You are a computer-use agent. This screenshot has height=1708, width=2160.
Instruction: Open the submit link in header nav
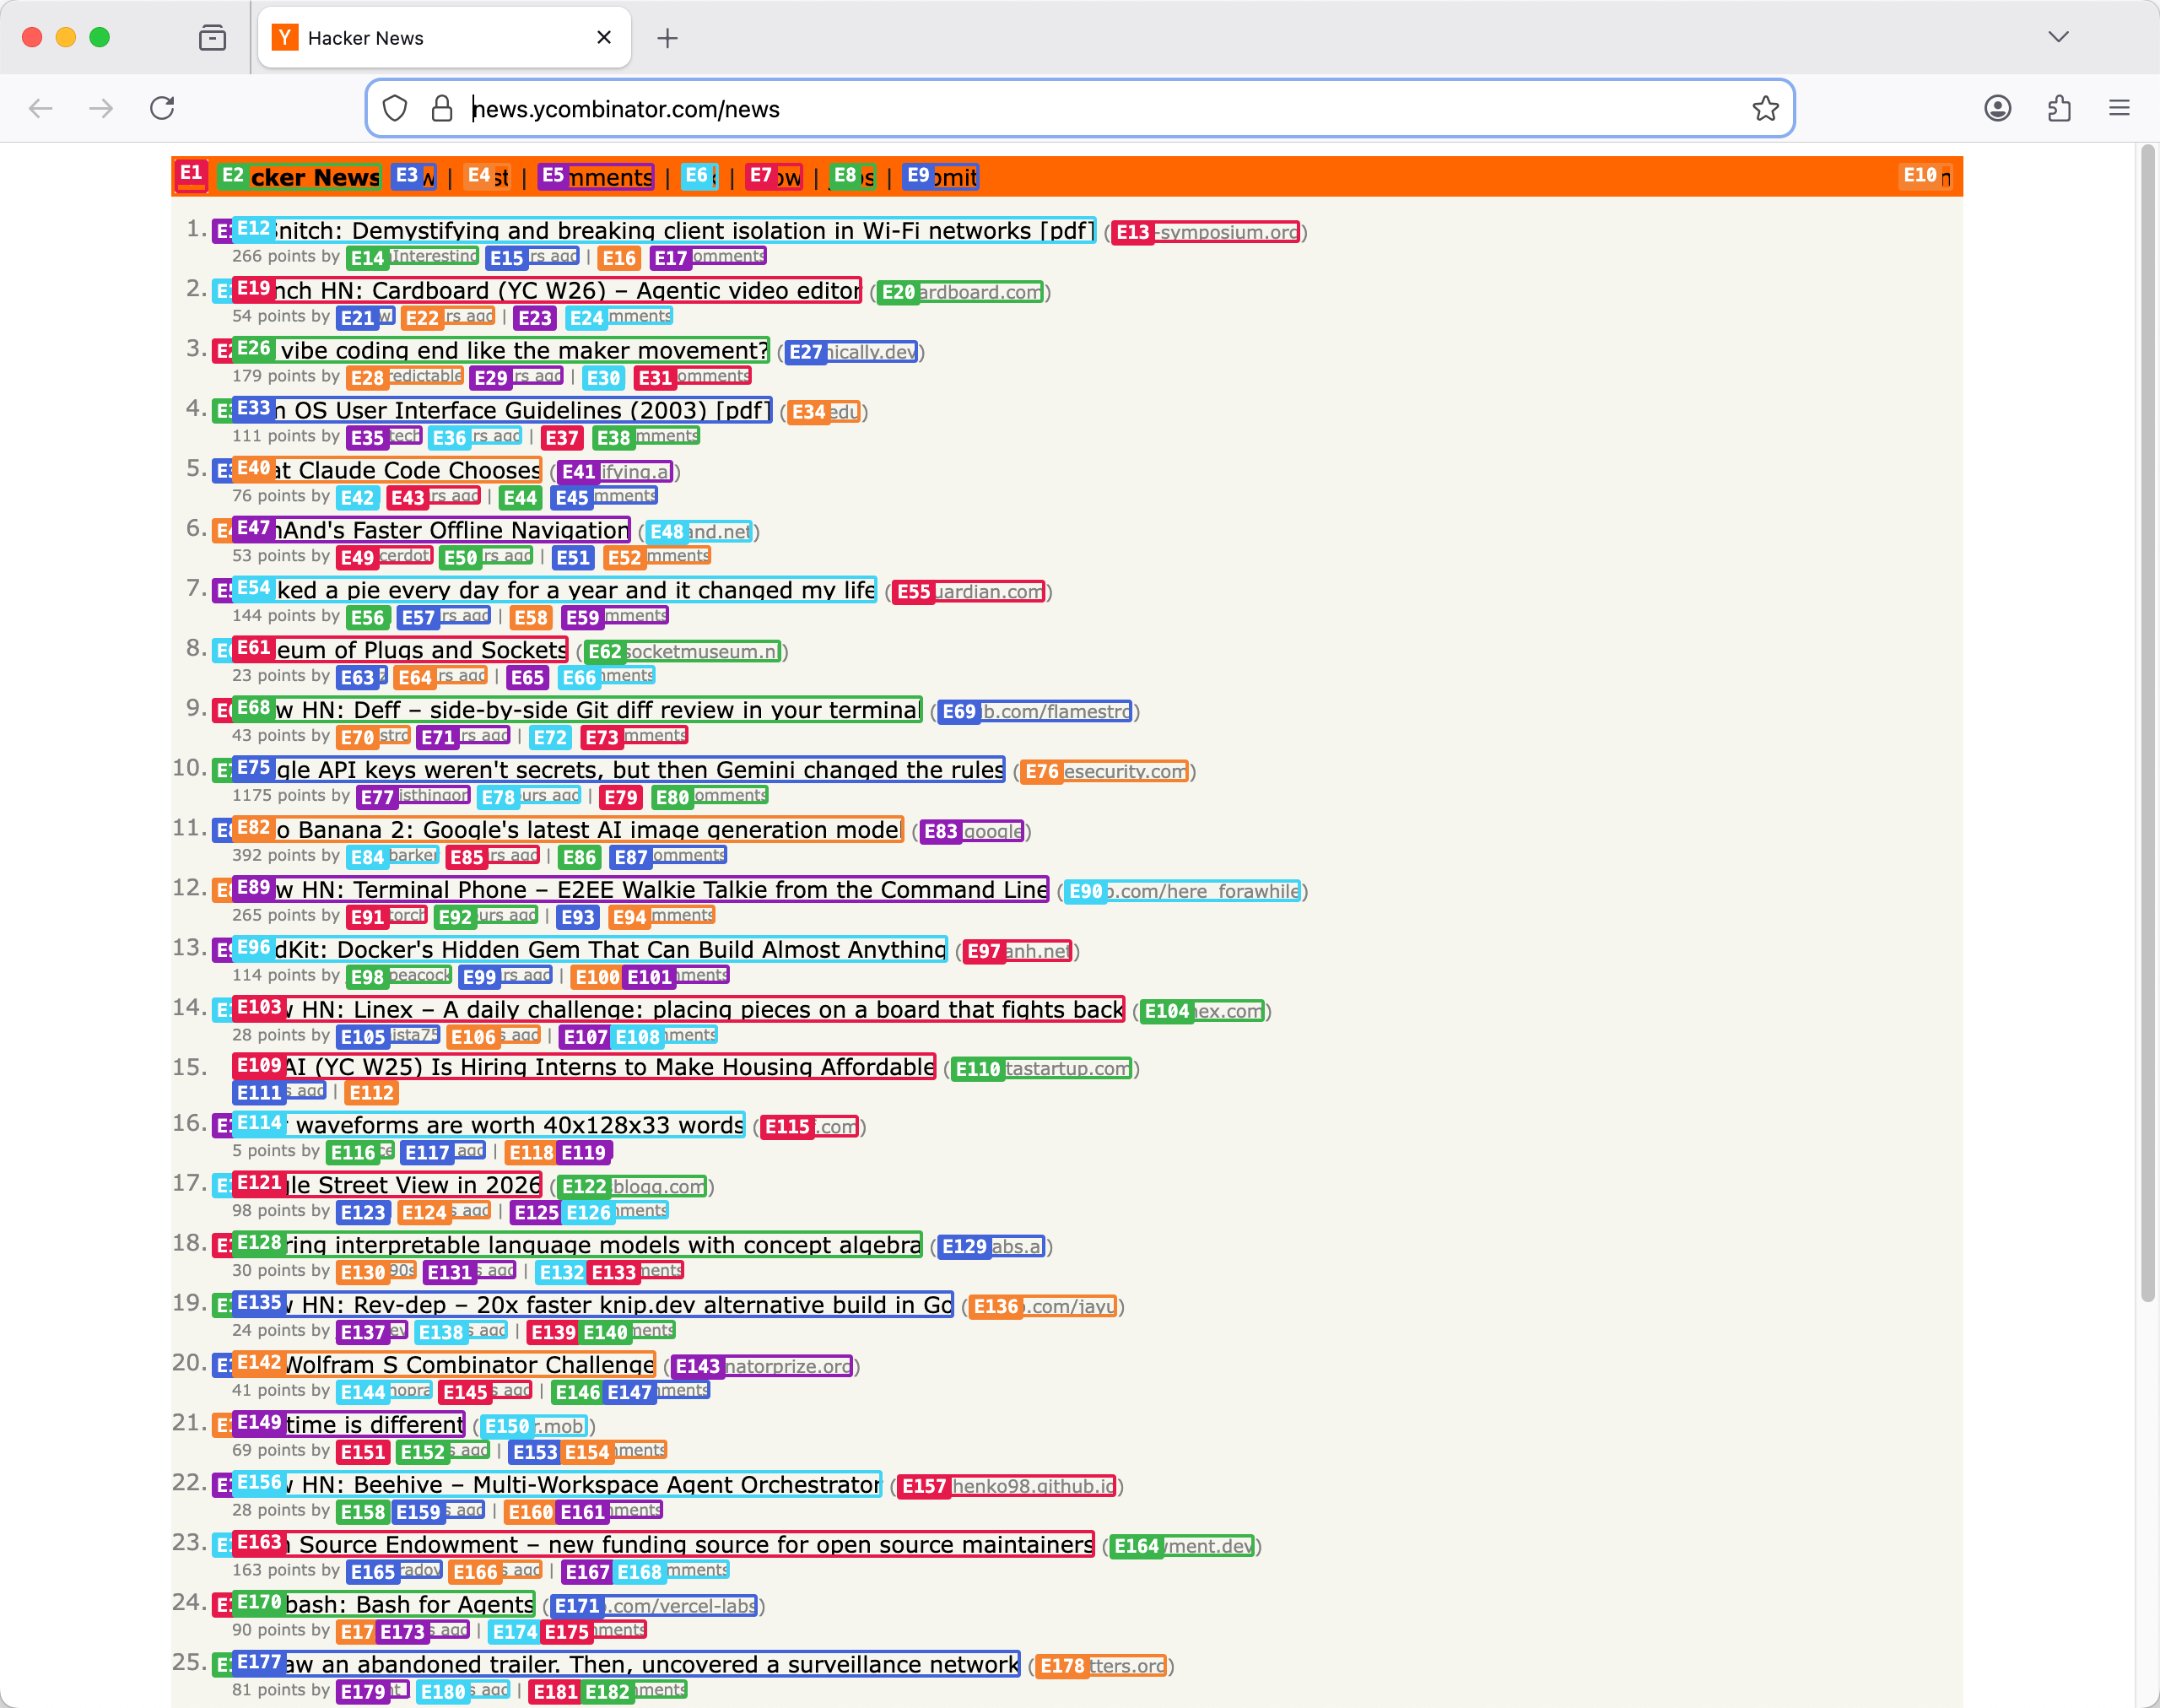point(941,177)
